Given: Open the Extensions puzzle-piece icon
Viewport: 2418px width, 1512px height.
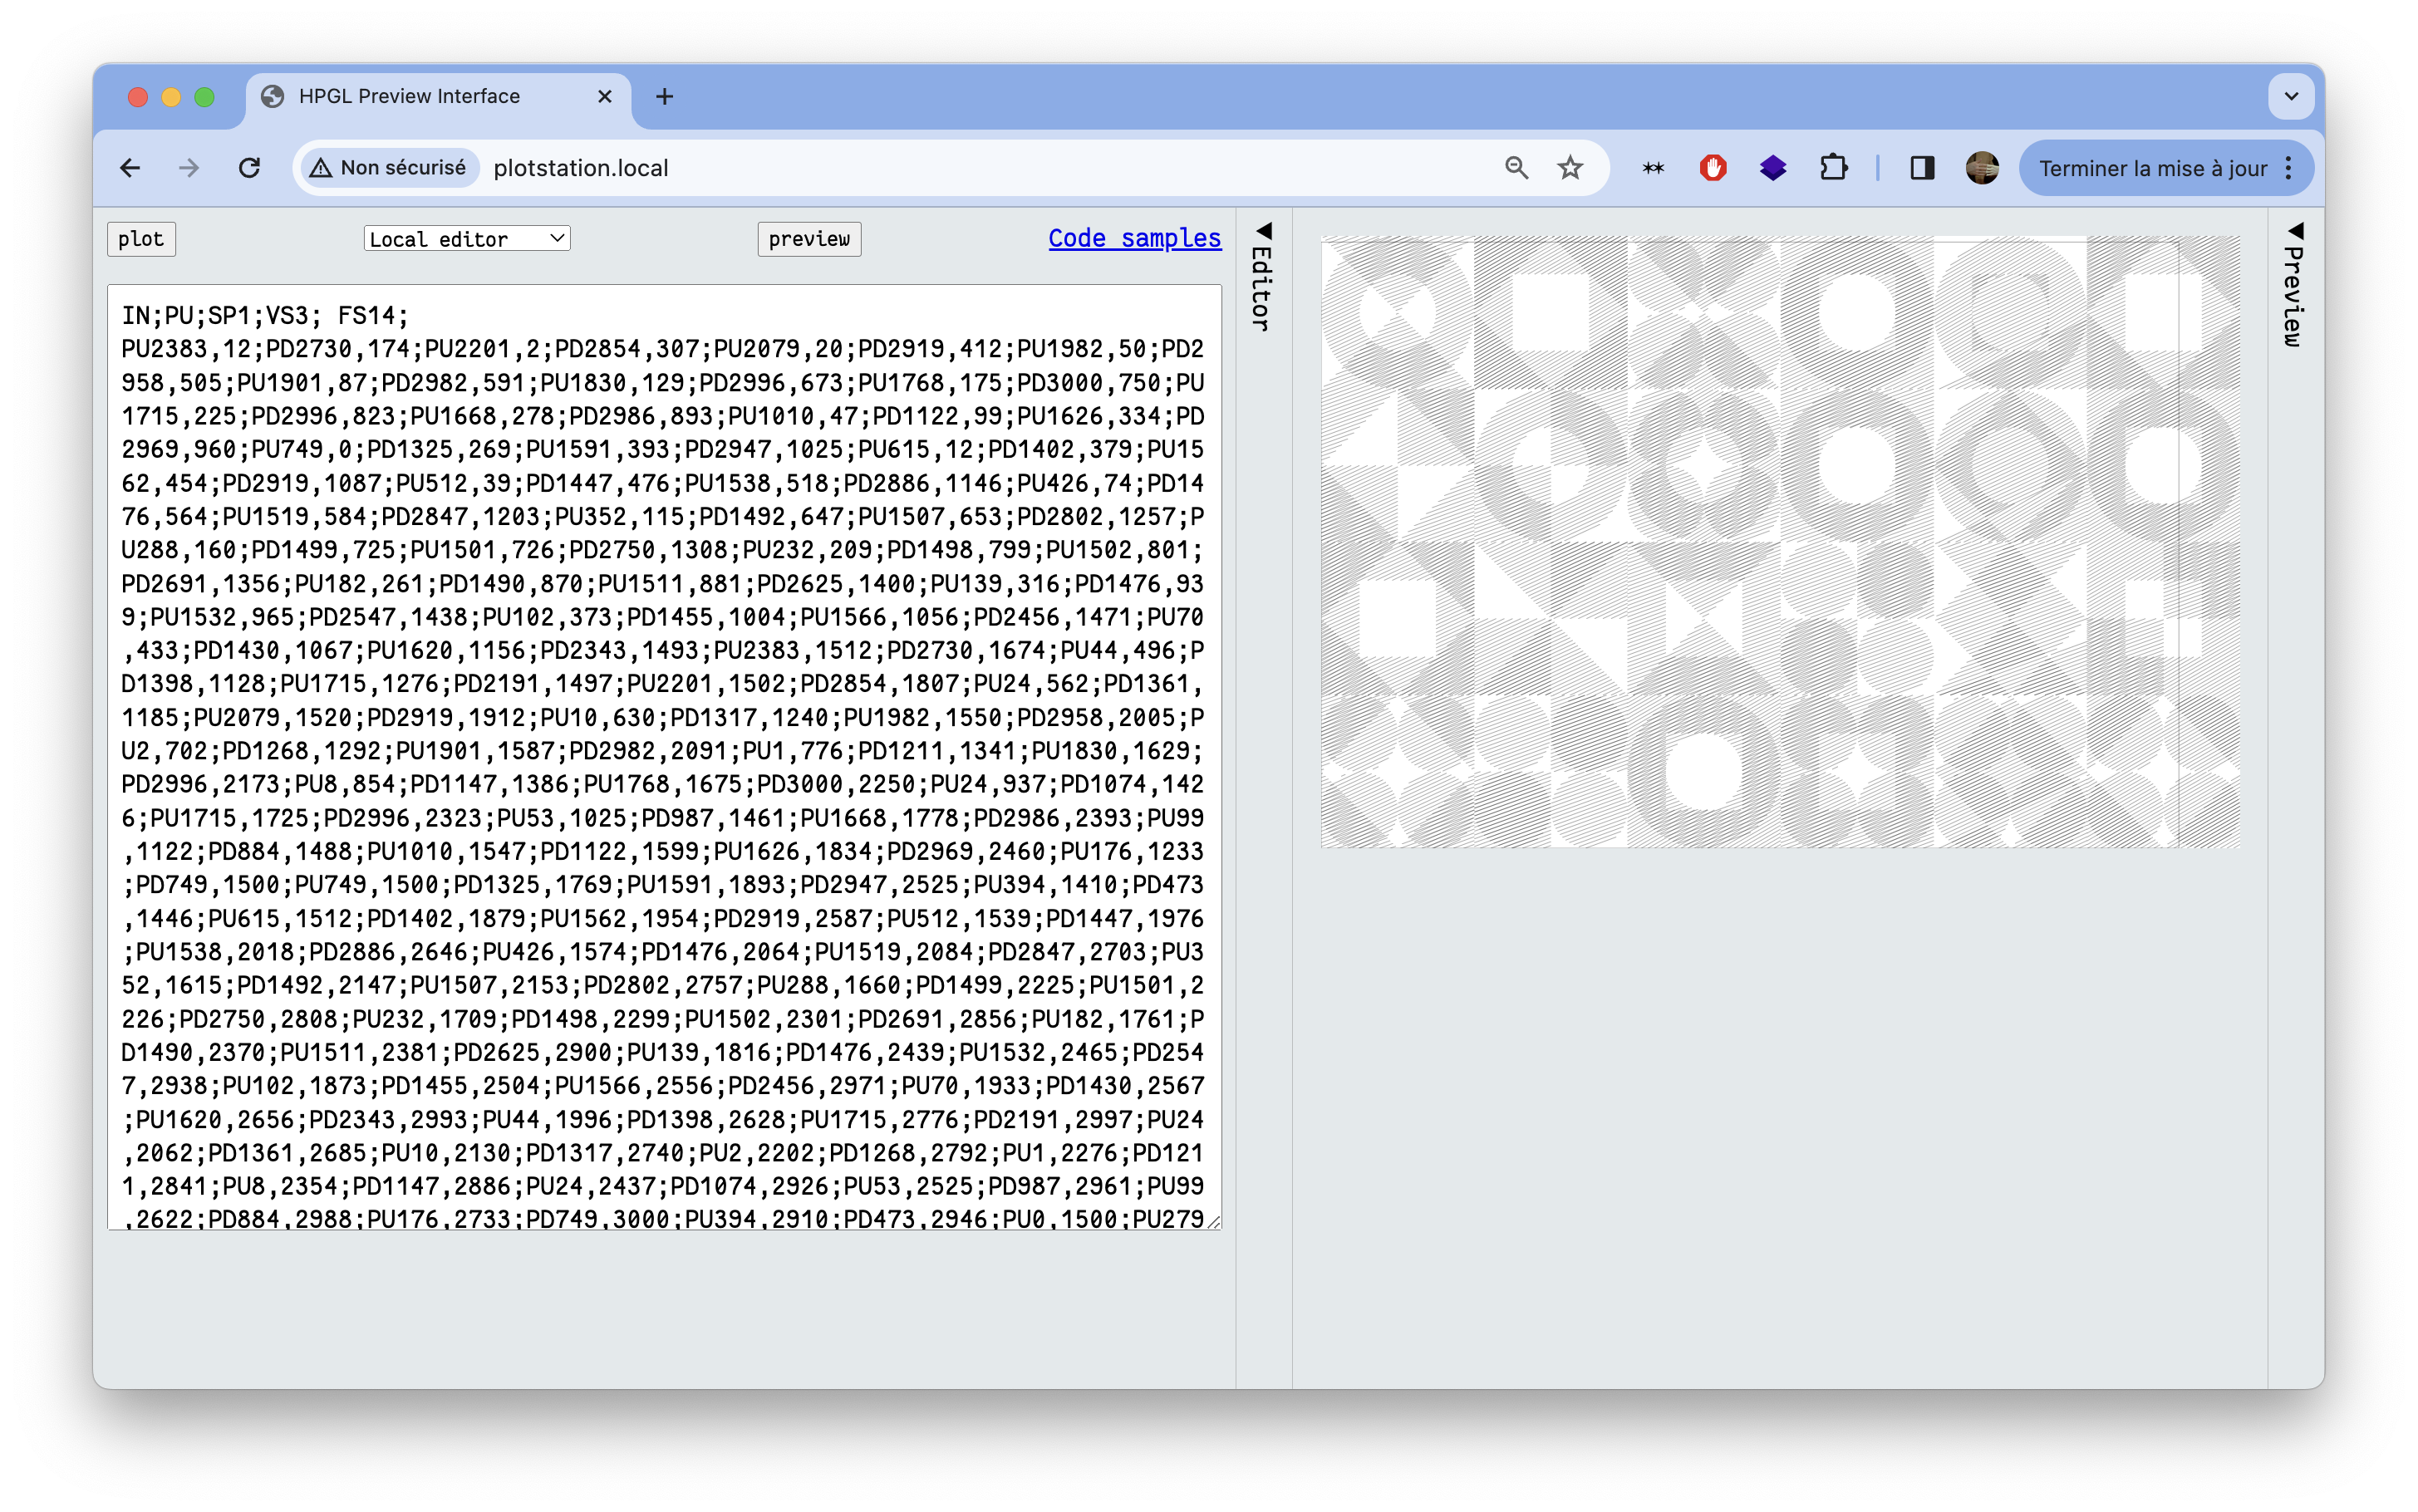Looking at the screenshot, I should coord(1833,168).
